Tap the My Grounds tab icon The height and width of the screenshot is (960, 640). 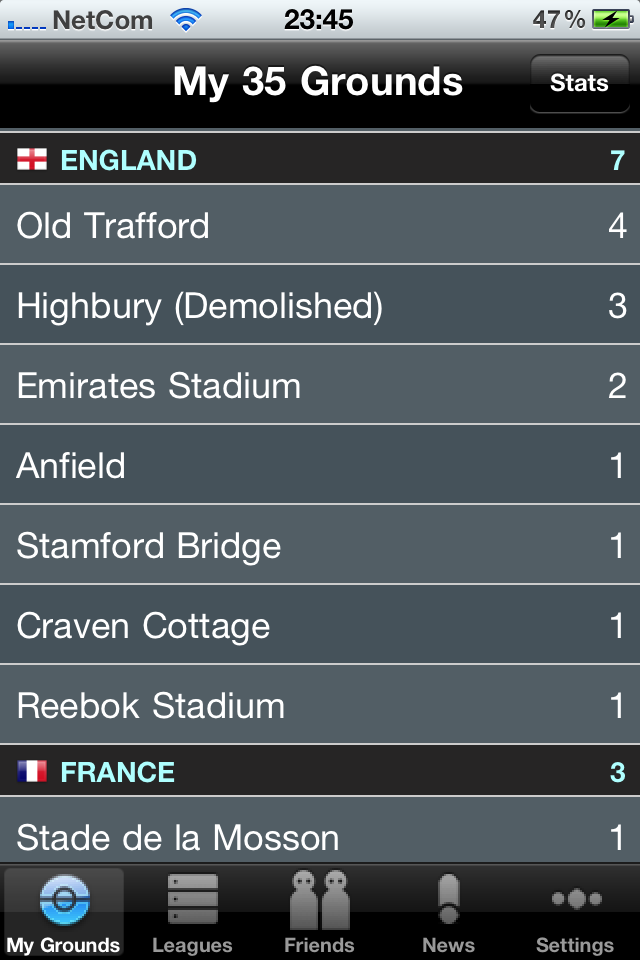pos(64,900)
